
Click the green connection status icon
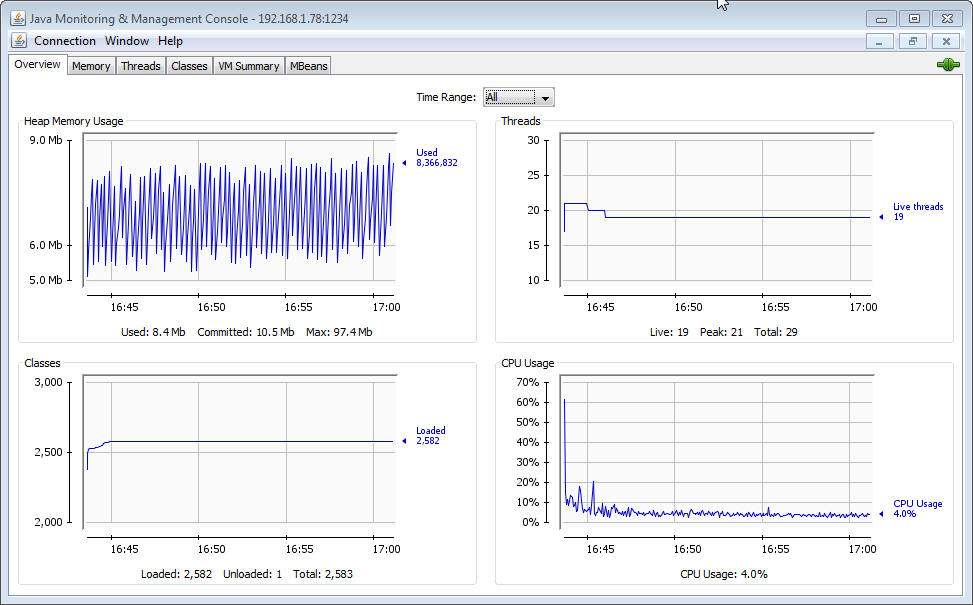(x=947, y=65)
